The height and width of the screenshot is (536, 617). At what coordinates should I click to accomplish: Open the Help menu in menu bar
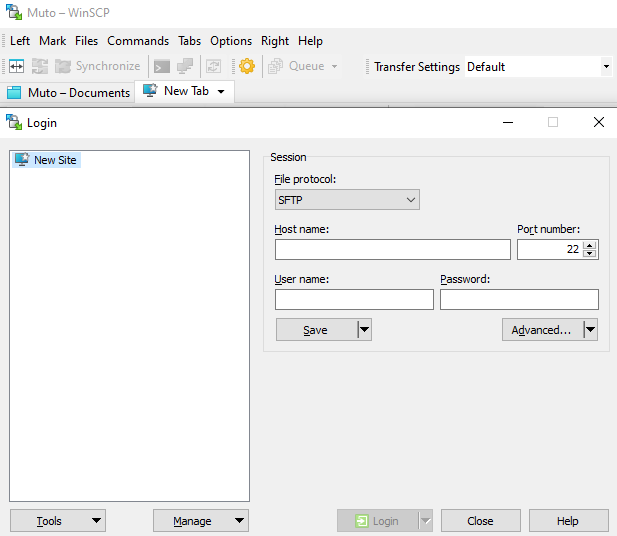310,41
